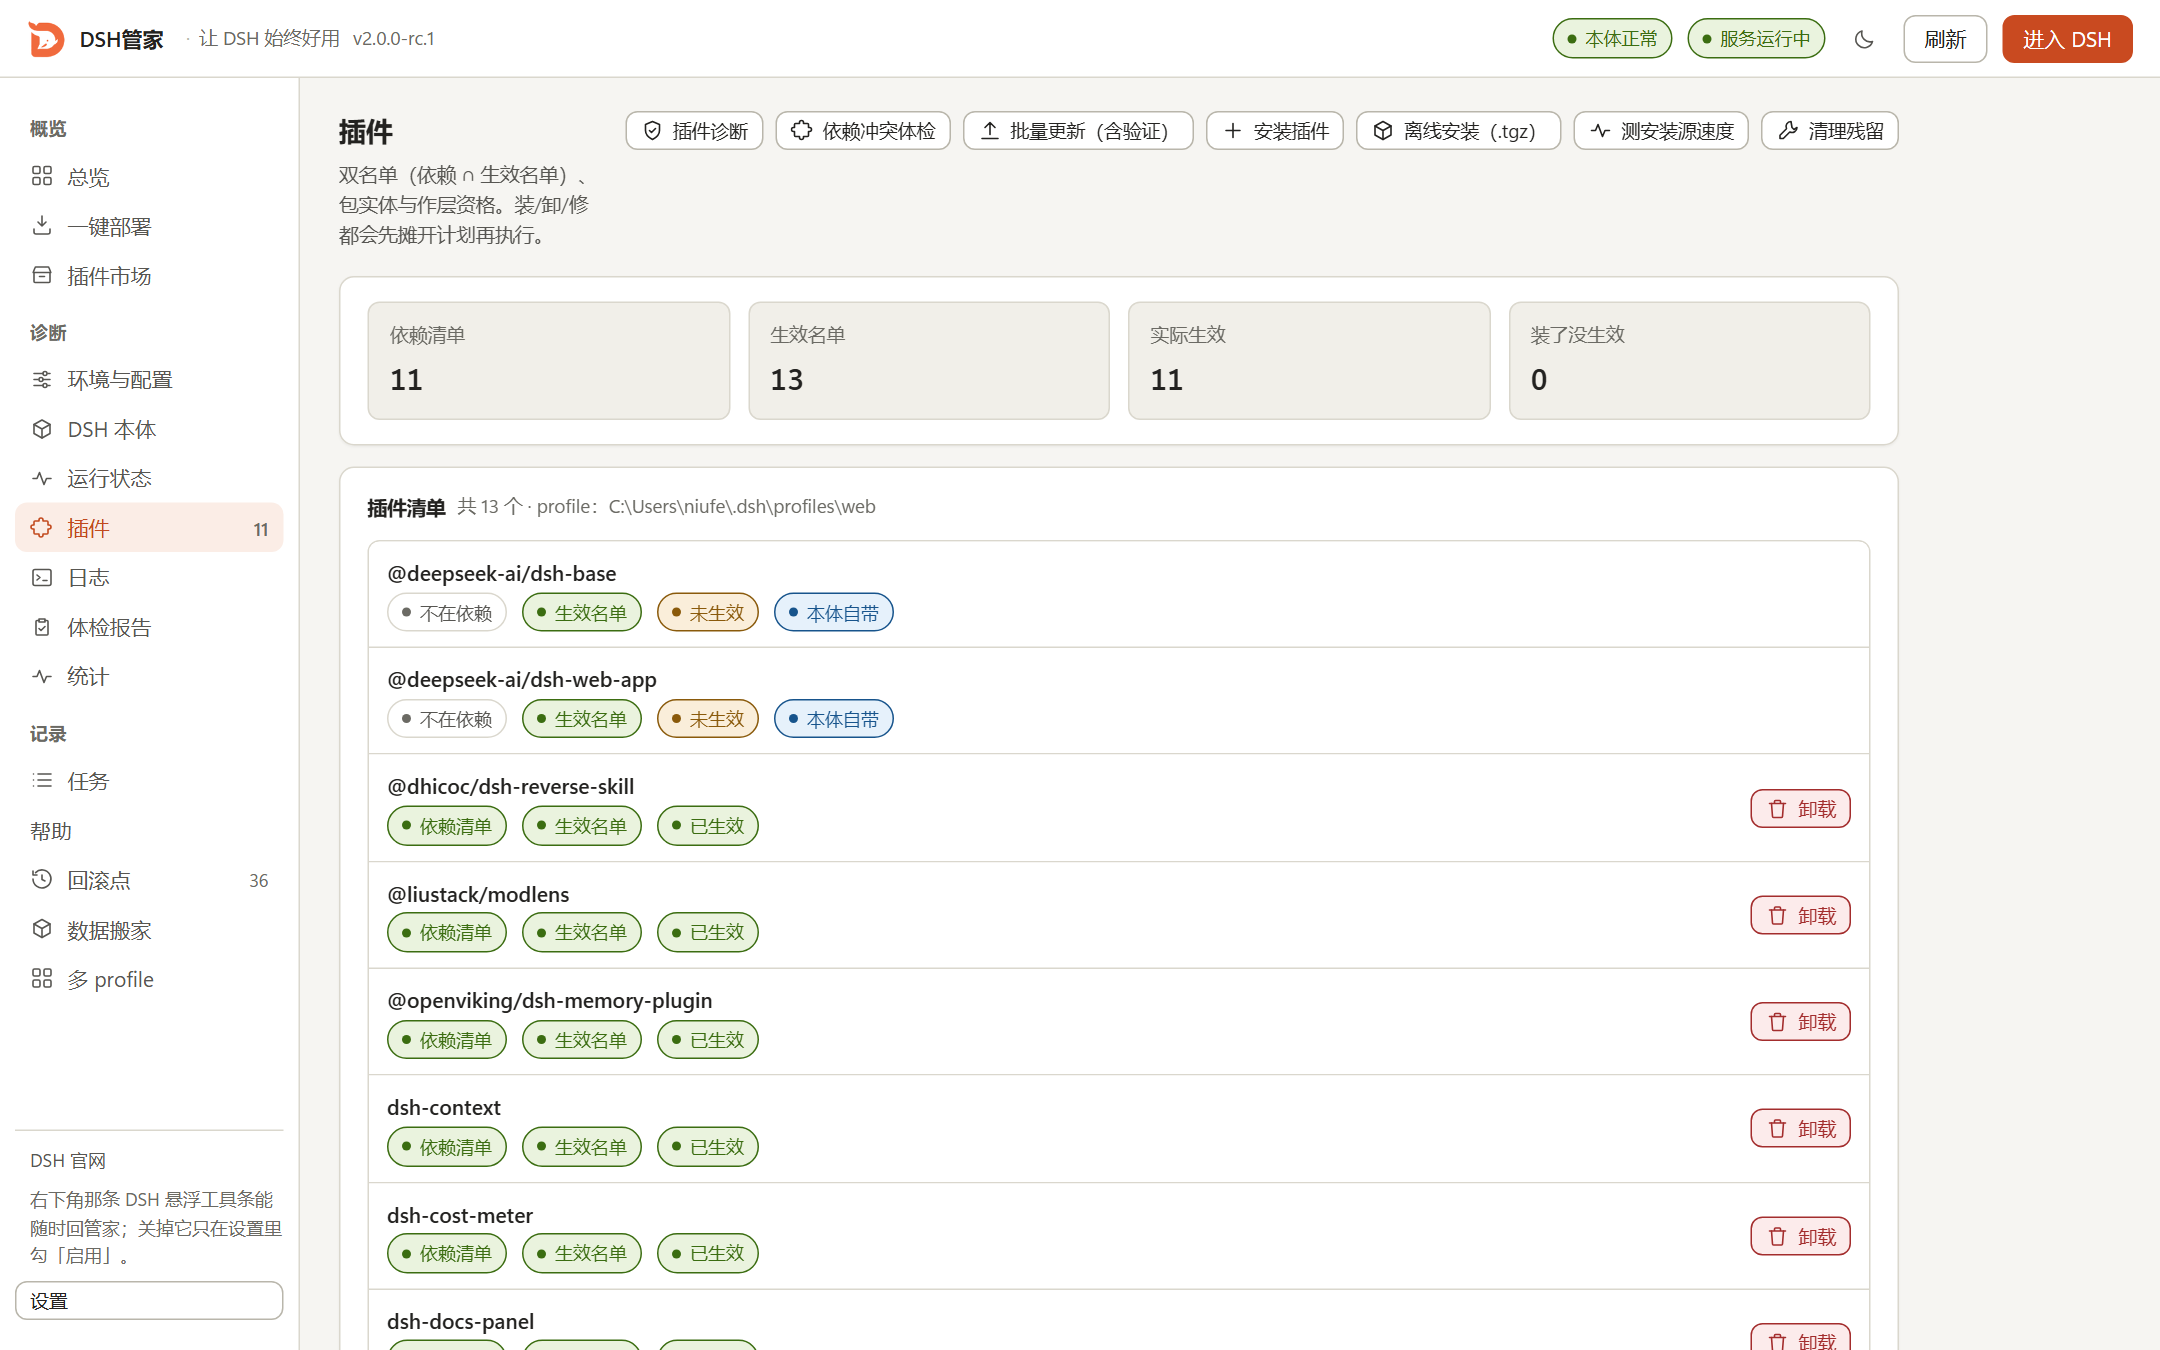2160x1350 pixels.
Task: Click the 体检报告 clipboard icon
Action: (x=42, y=627)
